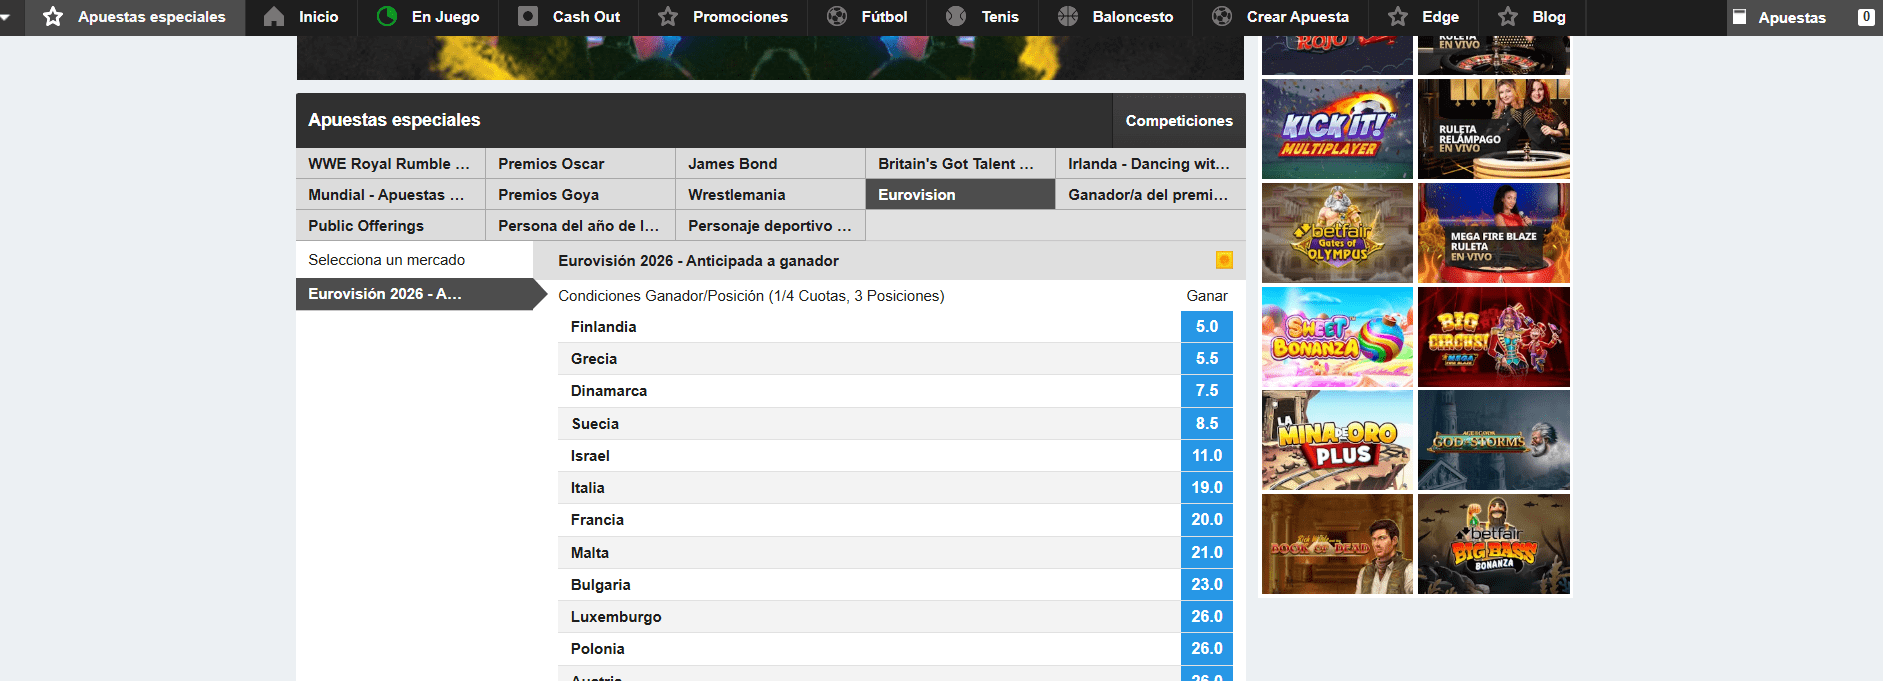
Task: Click the orange market info icon
Action: (1224, 260)
